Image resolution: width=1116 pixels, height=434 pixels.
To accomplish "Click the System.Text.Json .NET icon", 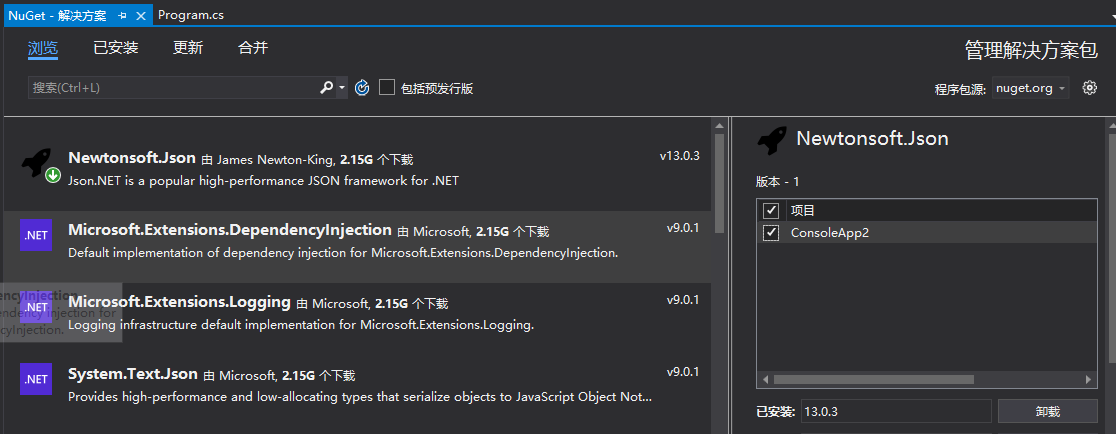I will click(36, 379).
